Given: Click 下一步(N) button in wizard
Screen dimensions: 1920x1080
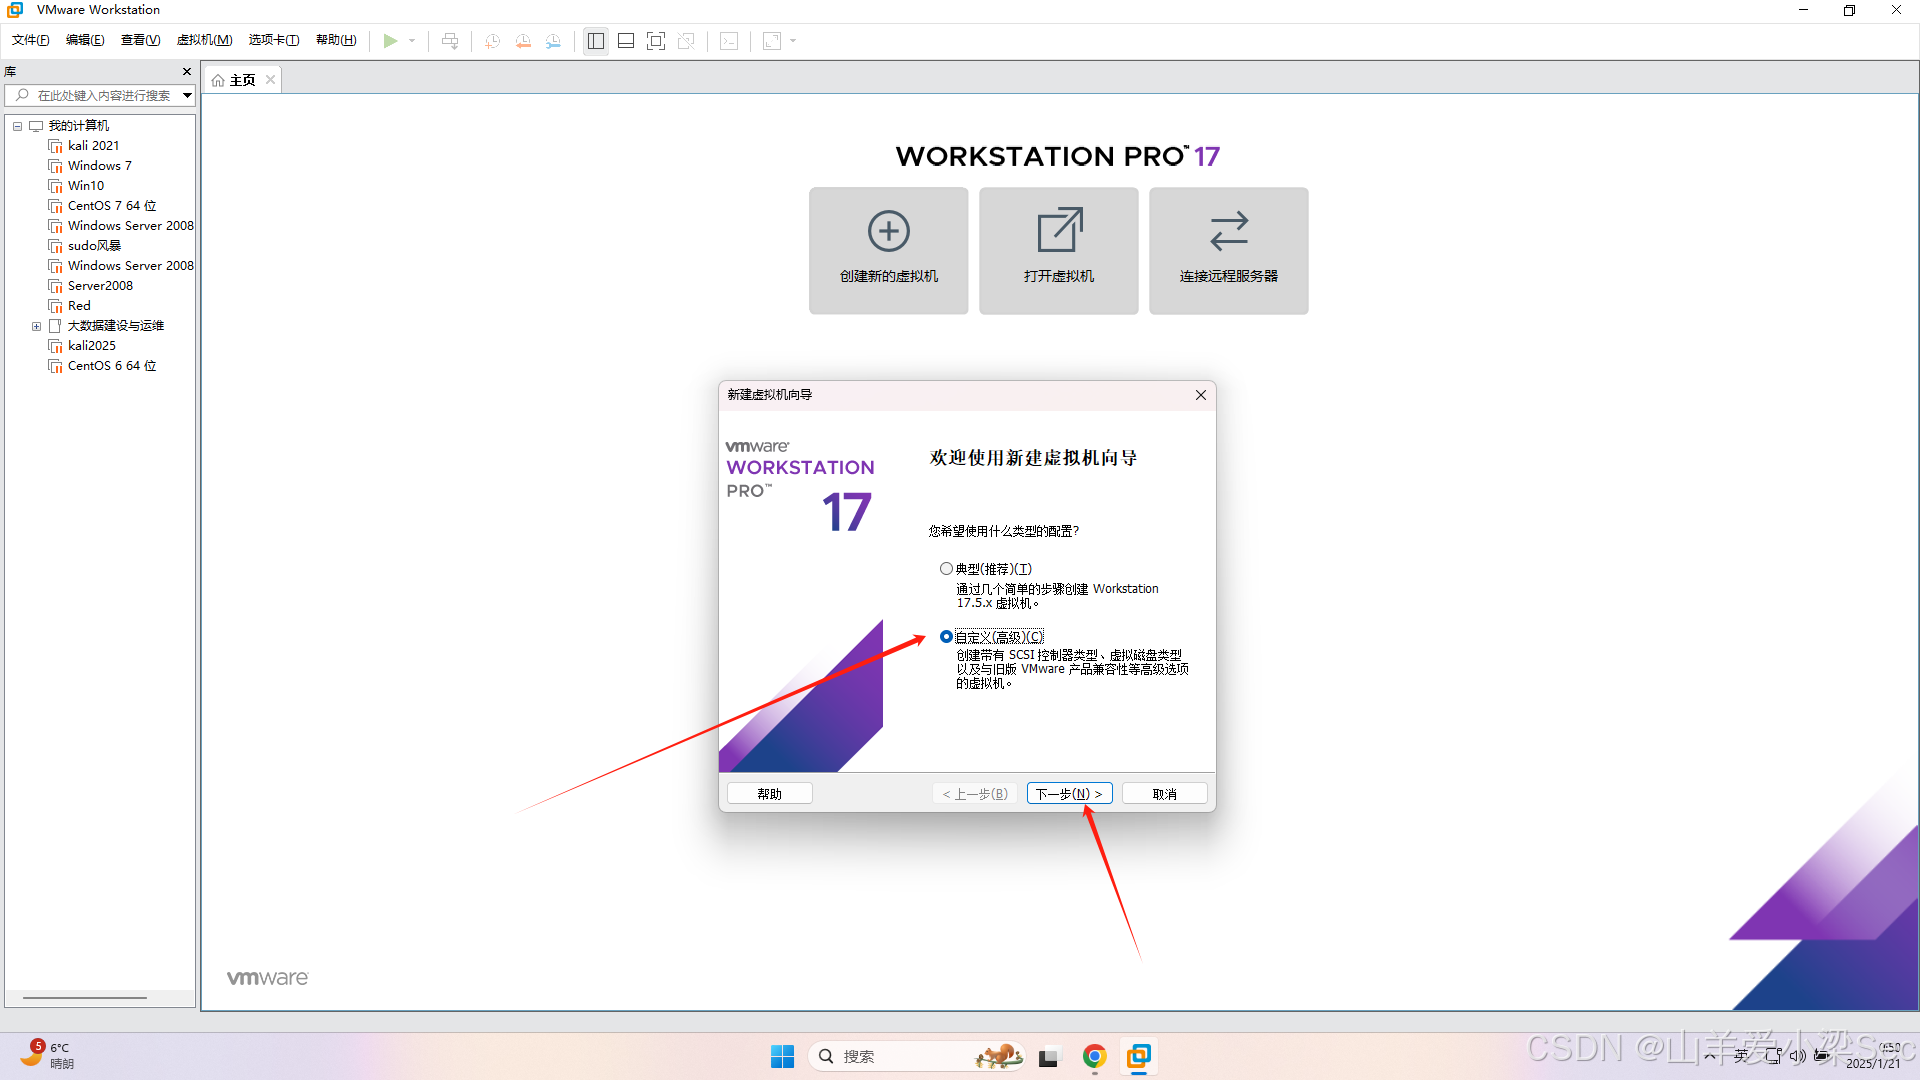Looking at the screenshot, I should [1069, 794].
